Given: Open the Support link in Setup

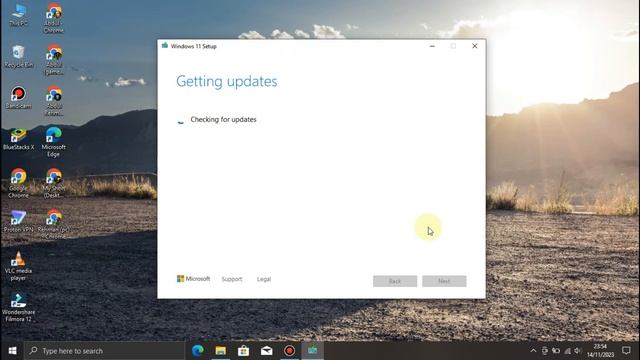Looking at the screenshot, I should (232, 279).
